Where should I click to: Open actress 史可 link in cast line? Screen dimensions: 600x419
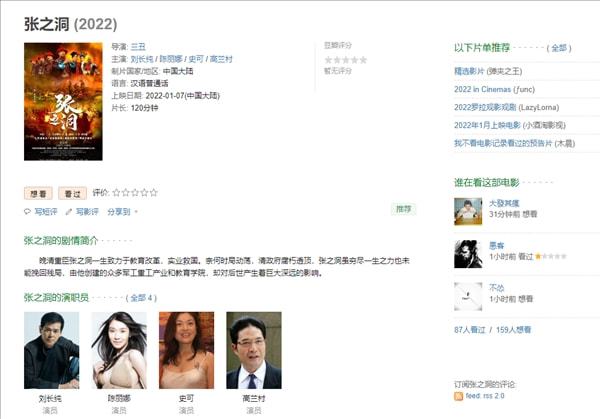(196, 59)
